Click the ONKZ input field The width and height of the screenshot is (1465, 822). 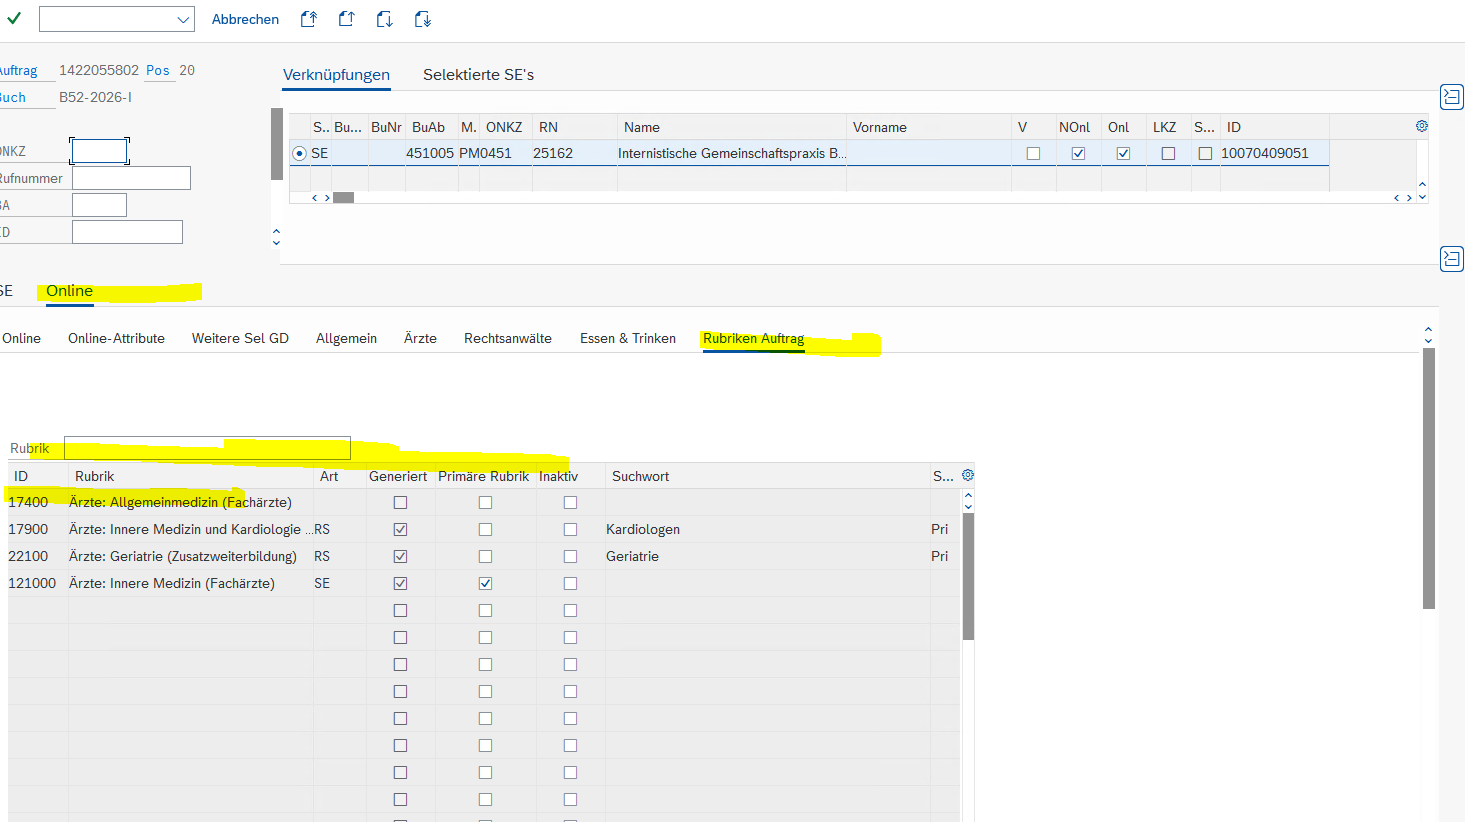pos(99,151)
